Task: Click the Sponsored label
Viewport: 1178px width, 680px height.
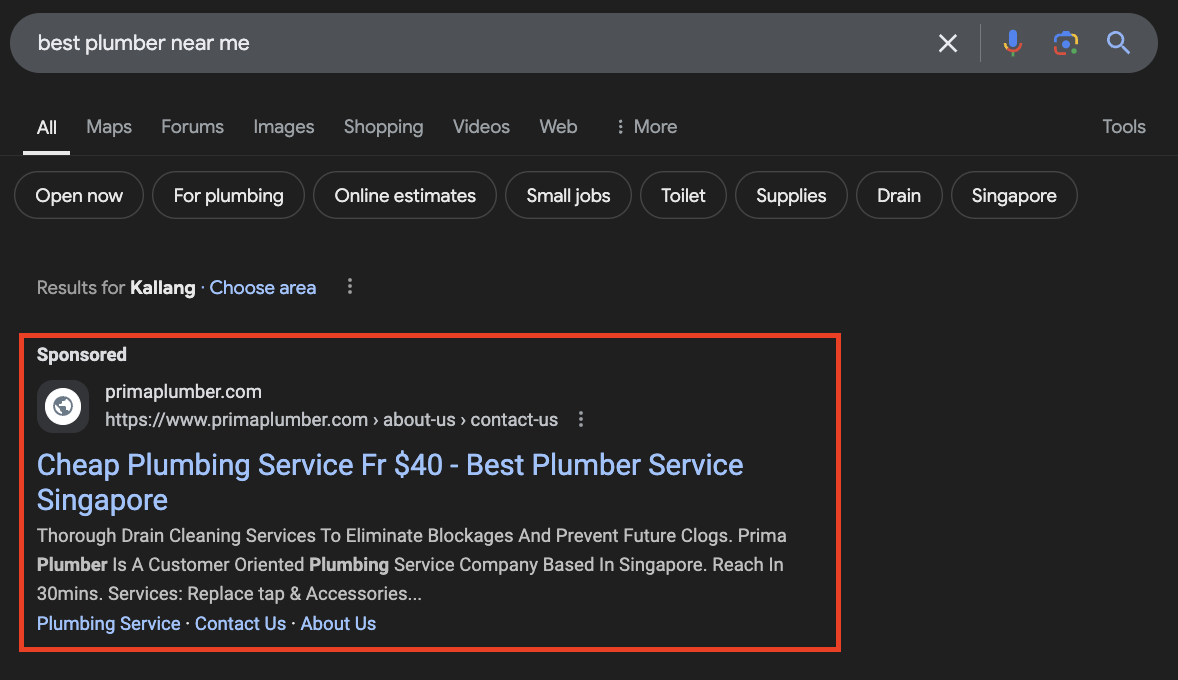Action: click(x=82, y=355)
